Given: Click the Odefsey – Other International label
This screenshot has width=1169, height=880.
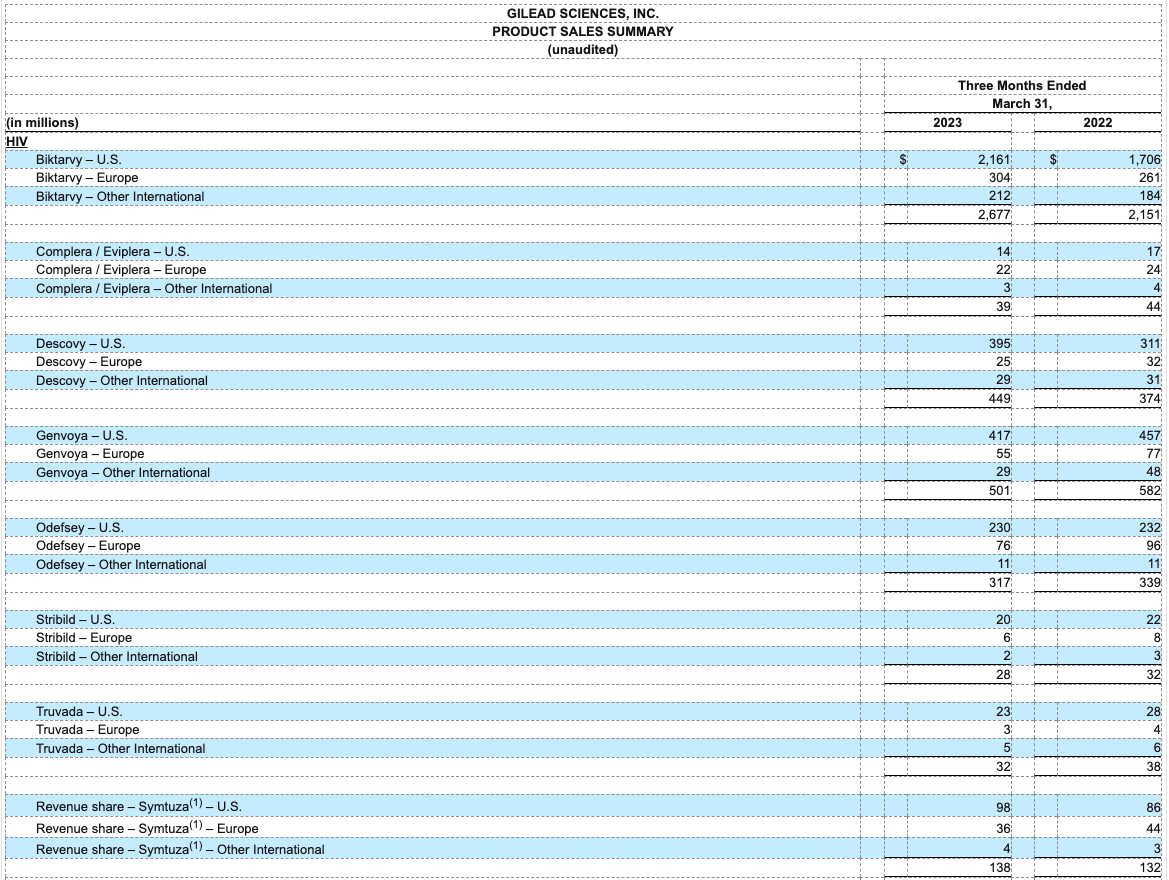Looking at the screenshot, I should [121, 565].
